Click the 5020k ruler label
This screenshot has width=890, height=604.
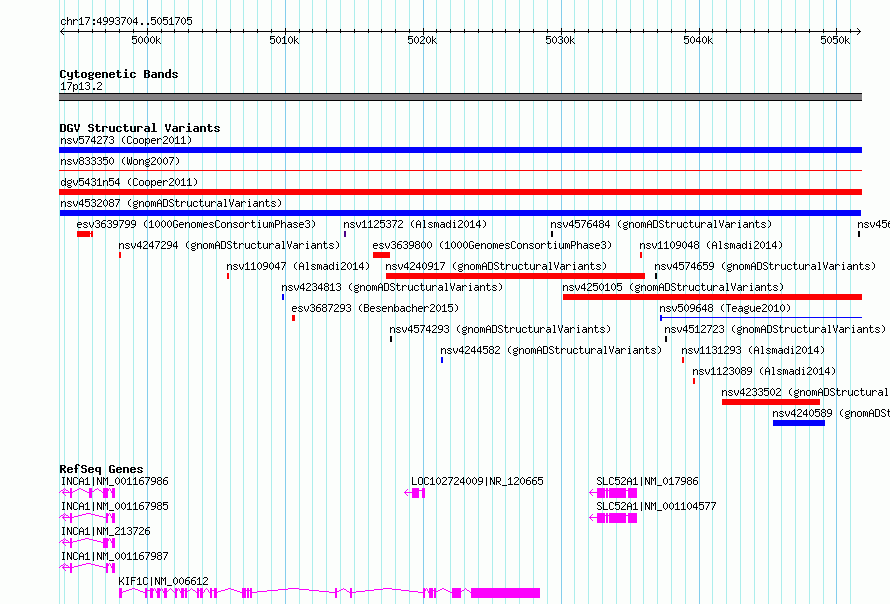422,40
